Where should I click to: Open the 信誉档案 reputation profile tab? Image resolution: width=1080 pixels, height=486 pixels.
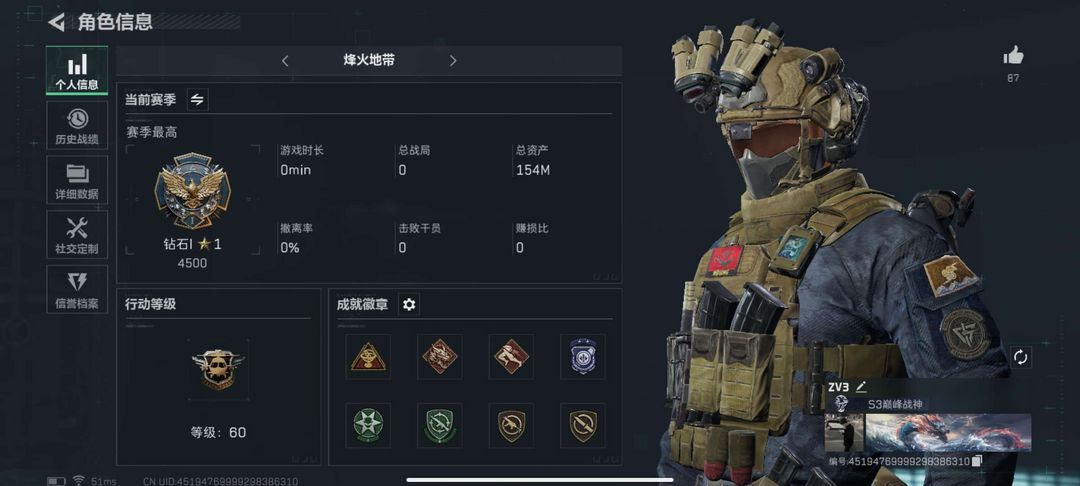(77, 289)
